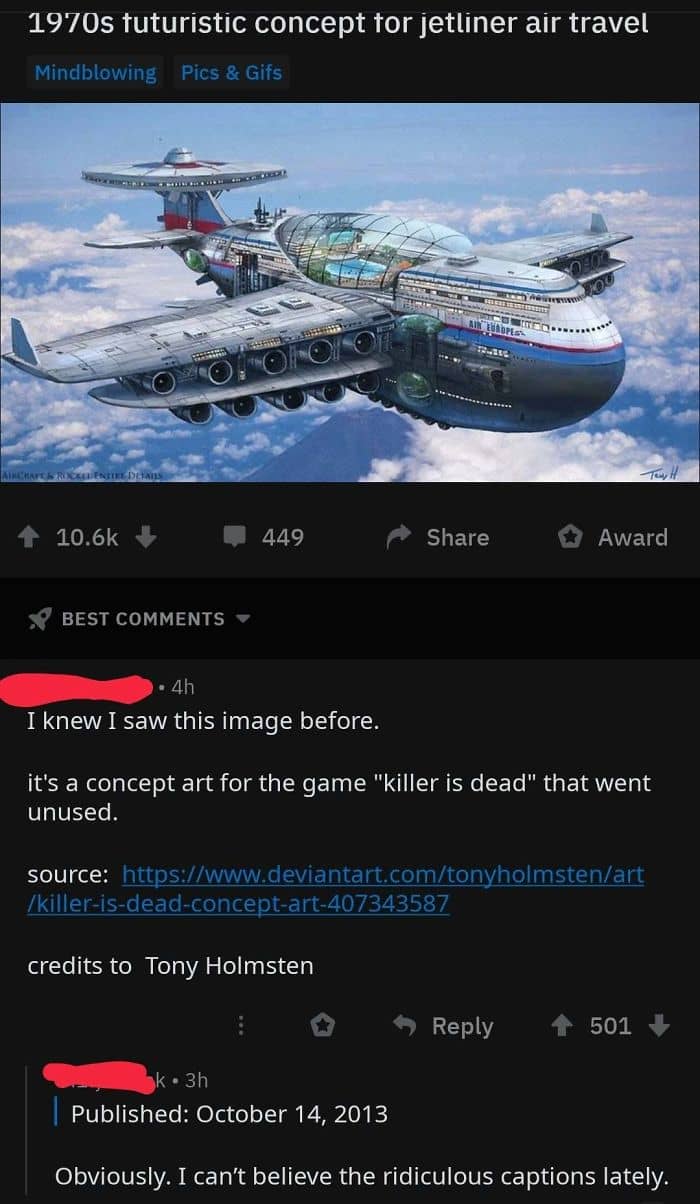Click the Award badge icon on post
The width and height of the screenshot is (700, 1204).
click(x=570, y=537)
